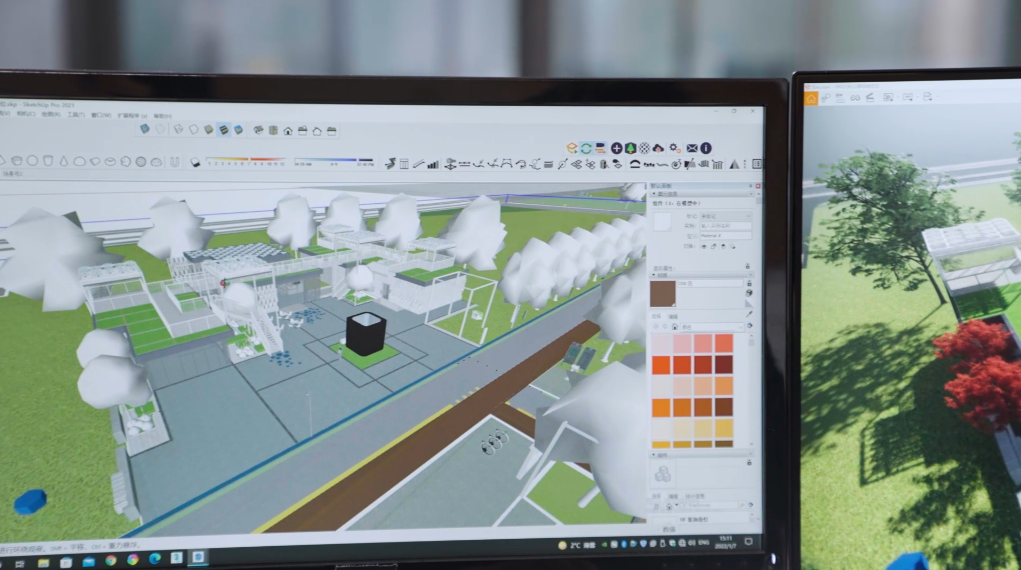This screenshot has width=1021, height=570.
Task: Set camera to Top view
Action: 273,130
